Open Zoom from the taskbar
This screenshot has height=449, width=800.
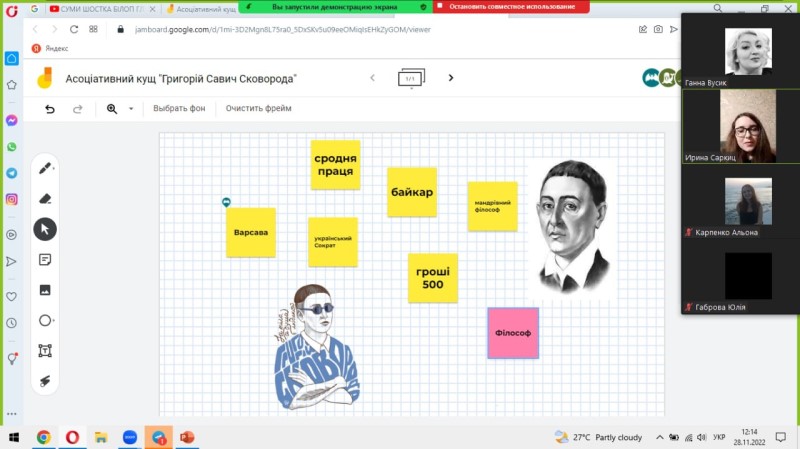(130, 437)
